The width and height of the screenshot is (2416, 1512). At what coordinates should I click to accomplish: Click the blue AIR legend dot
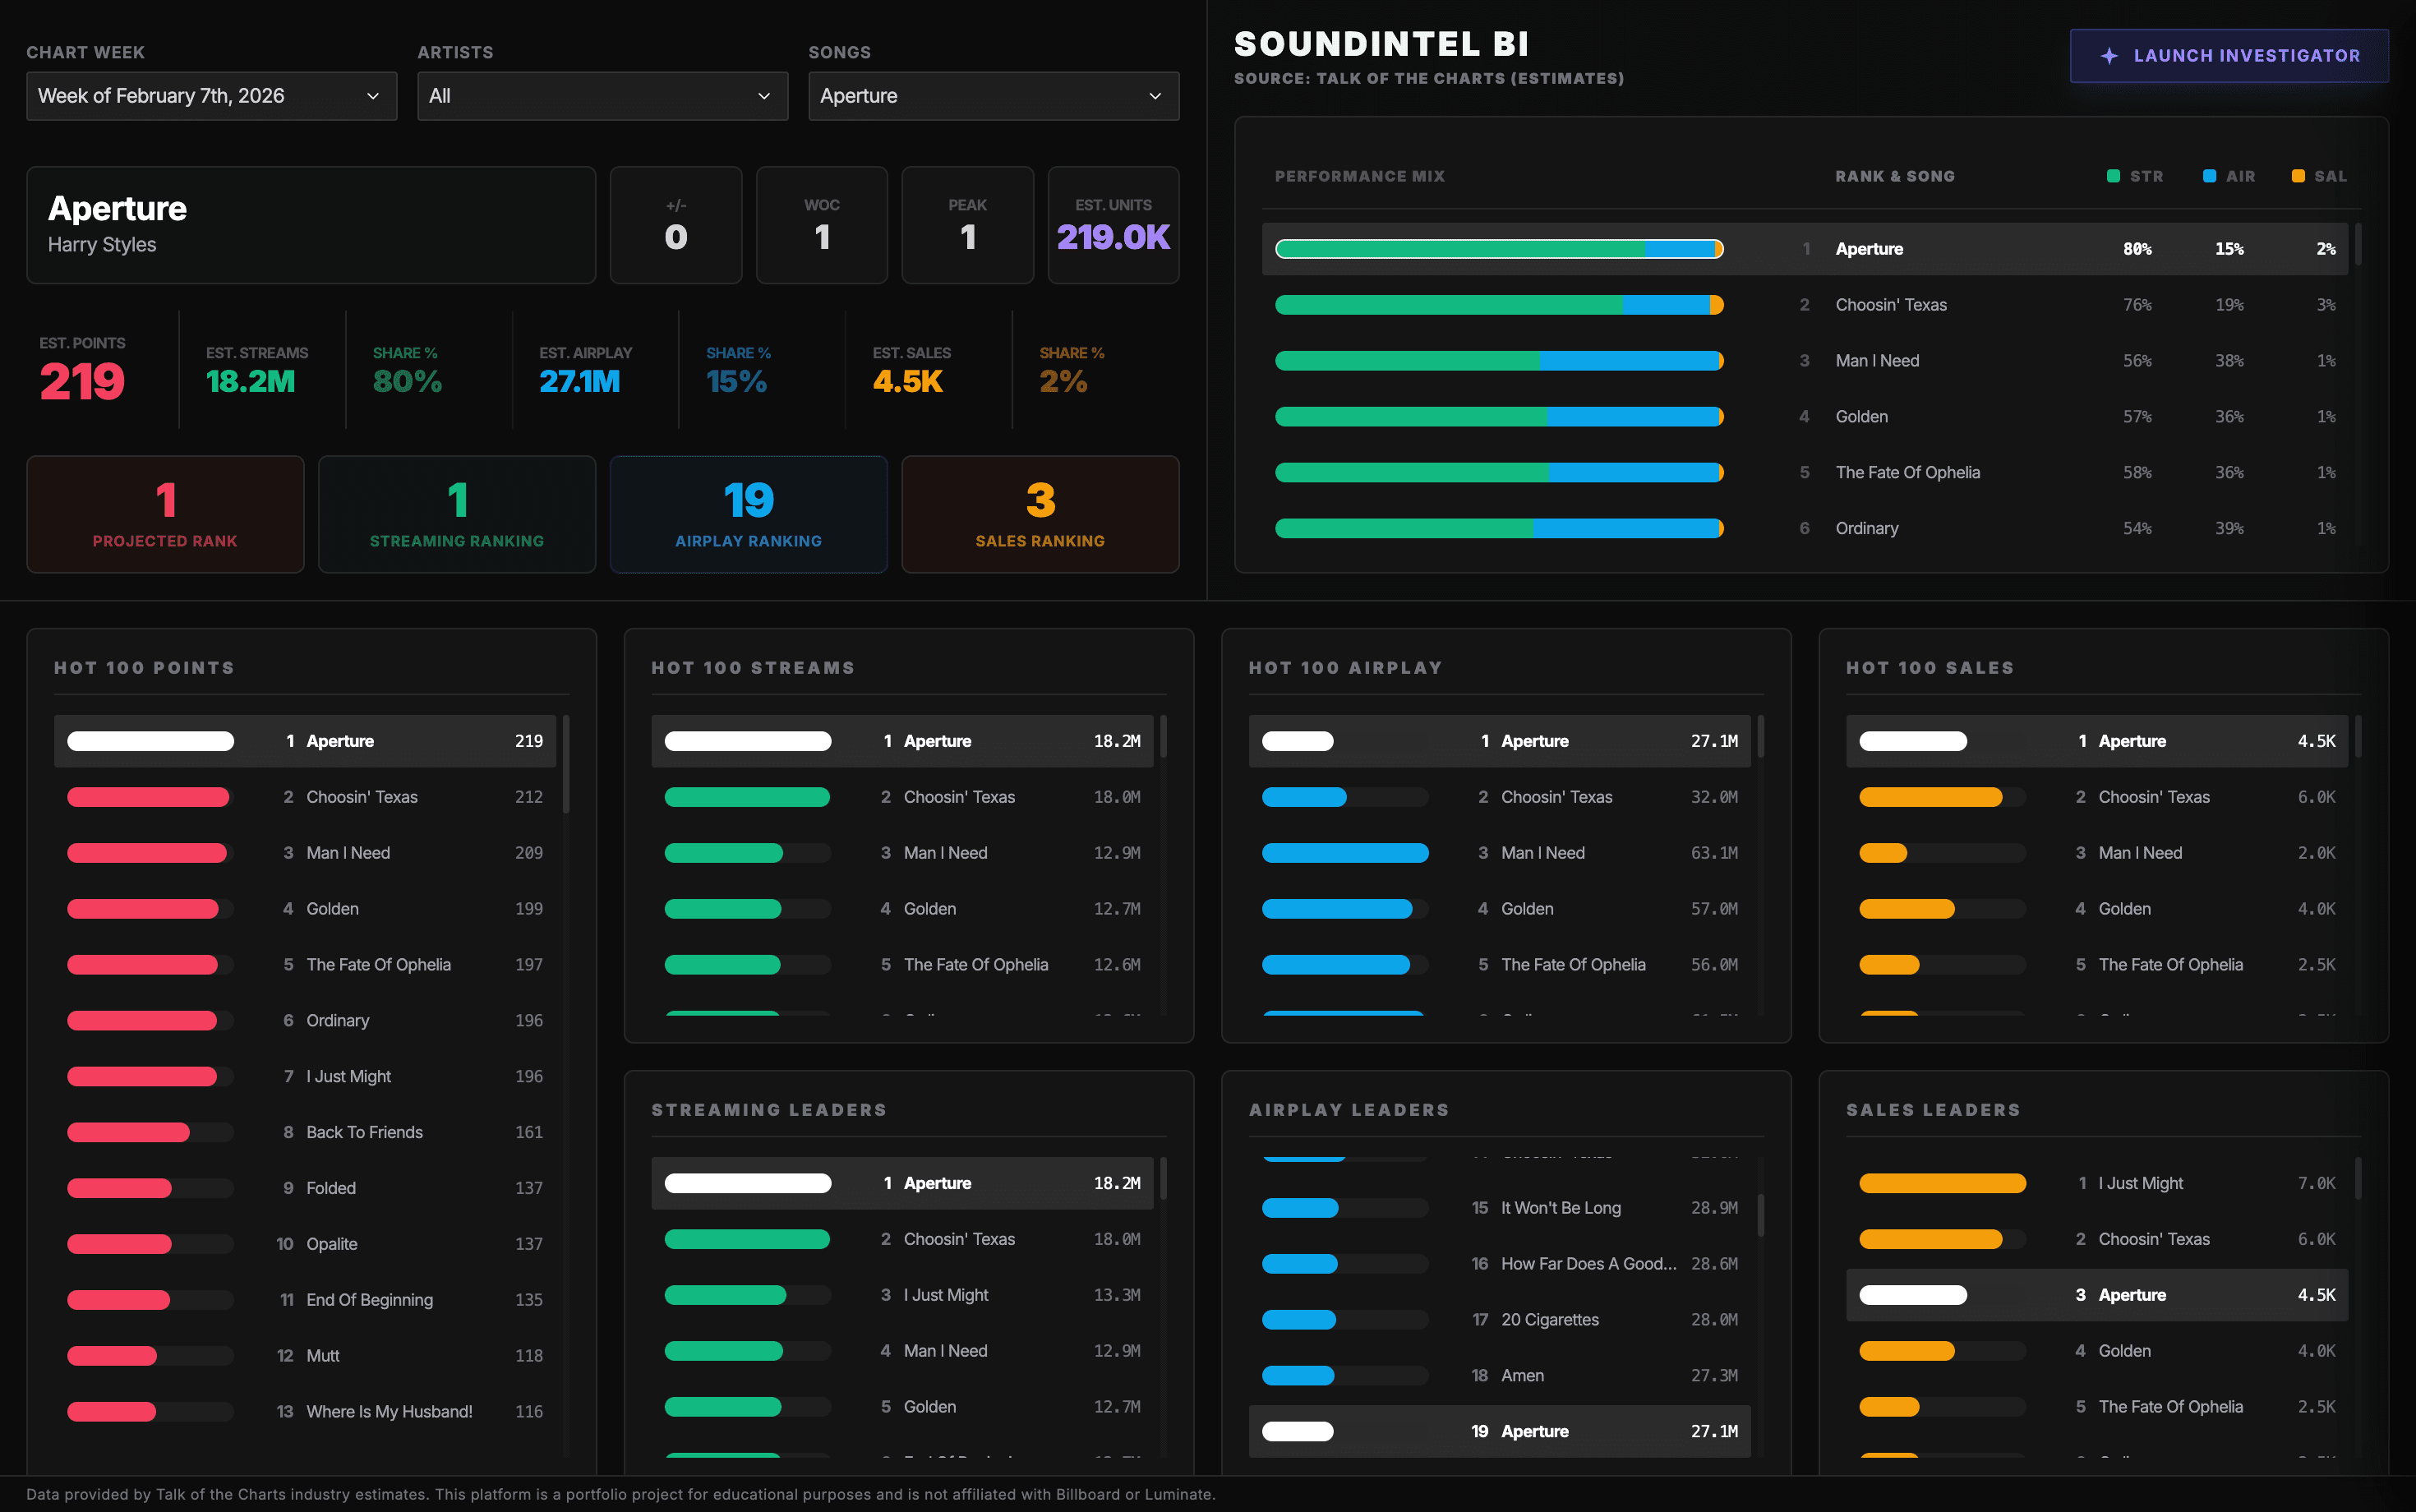(2208, 176)
